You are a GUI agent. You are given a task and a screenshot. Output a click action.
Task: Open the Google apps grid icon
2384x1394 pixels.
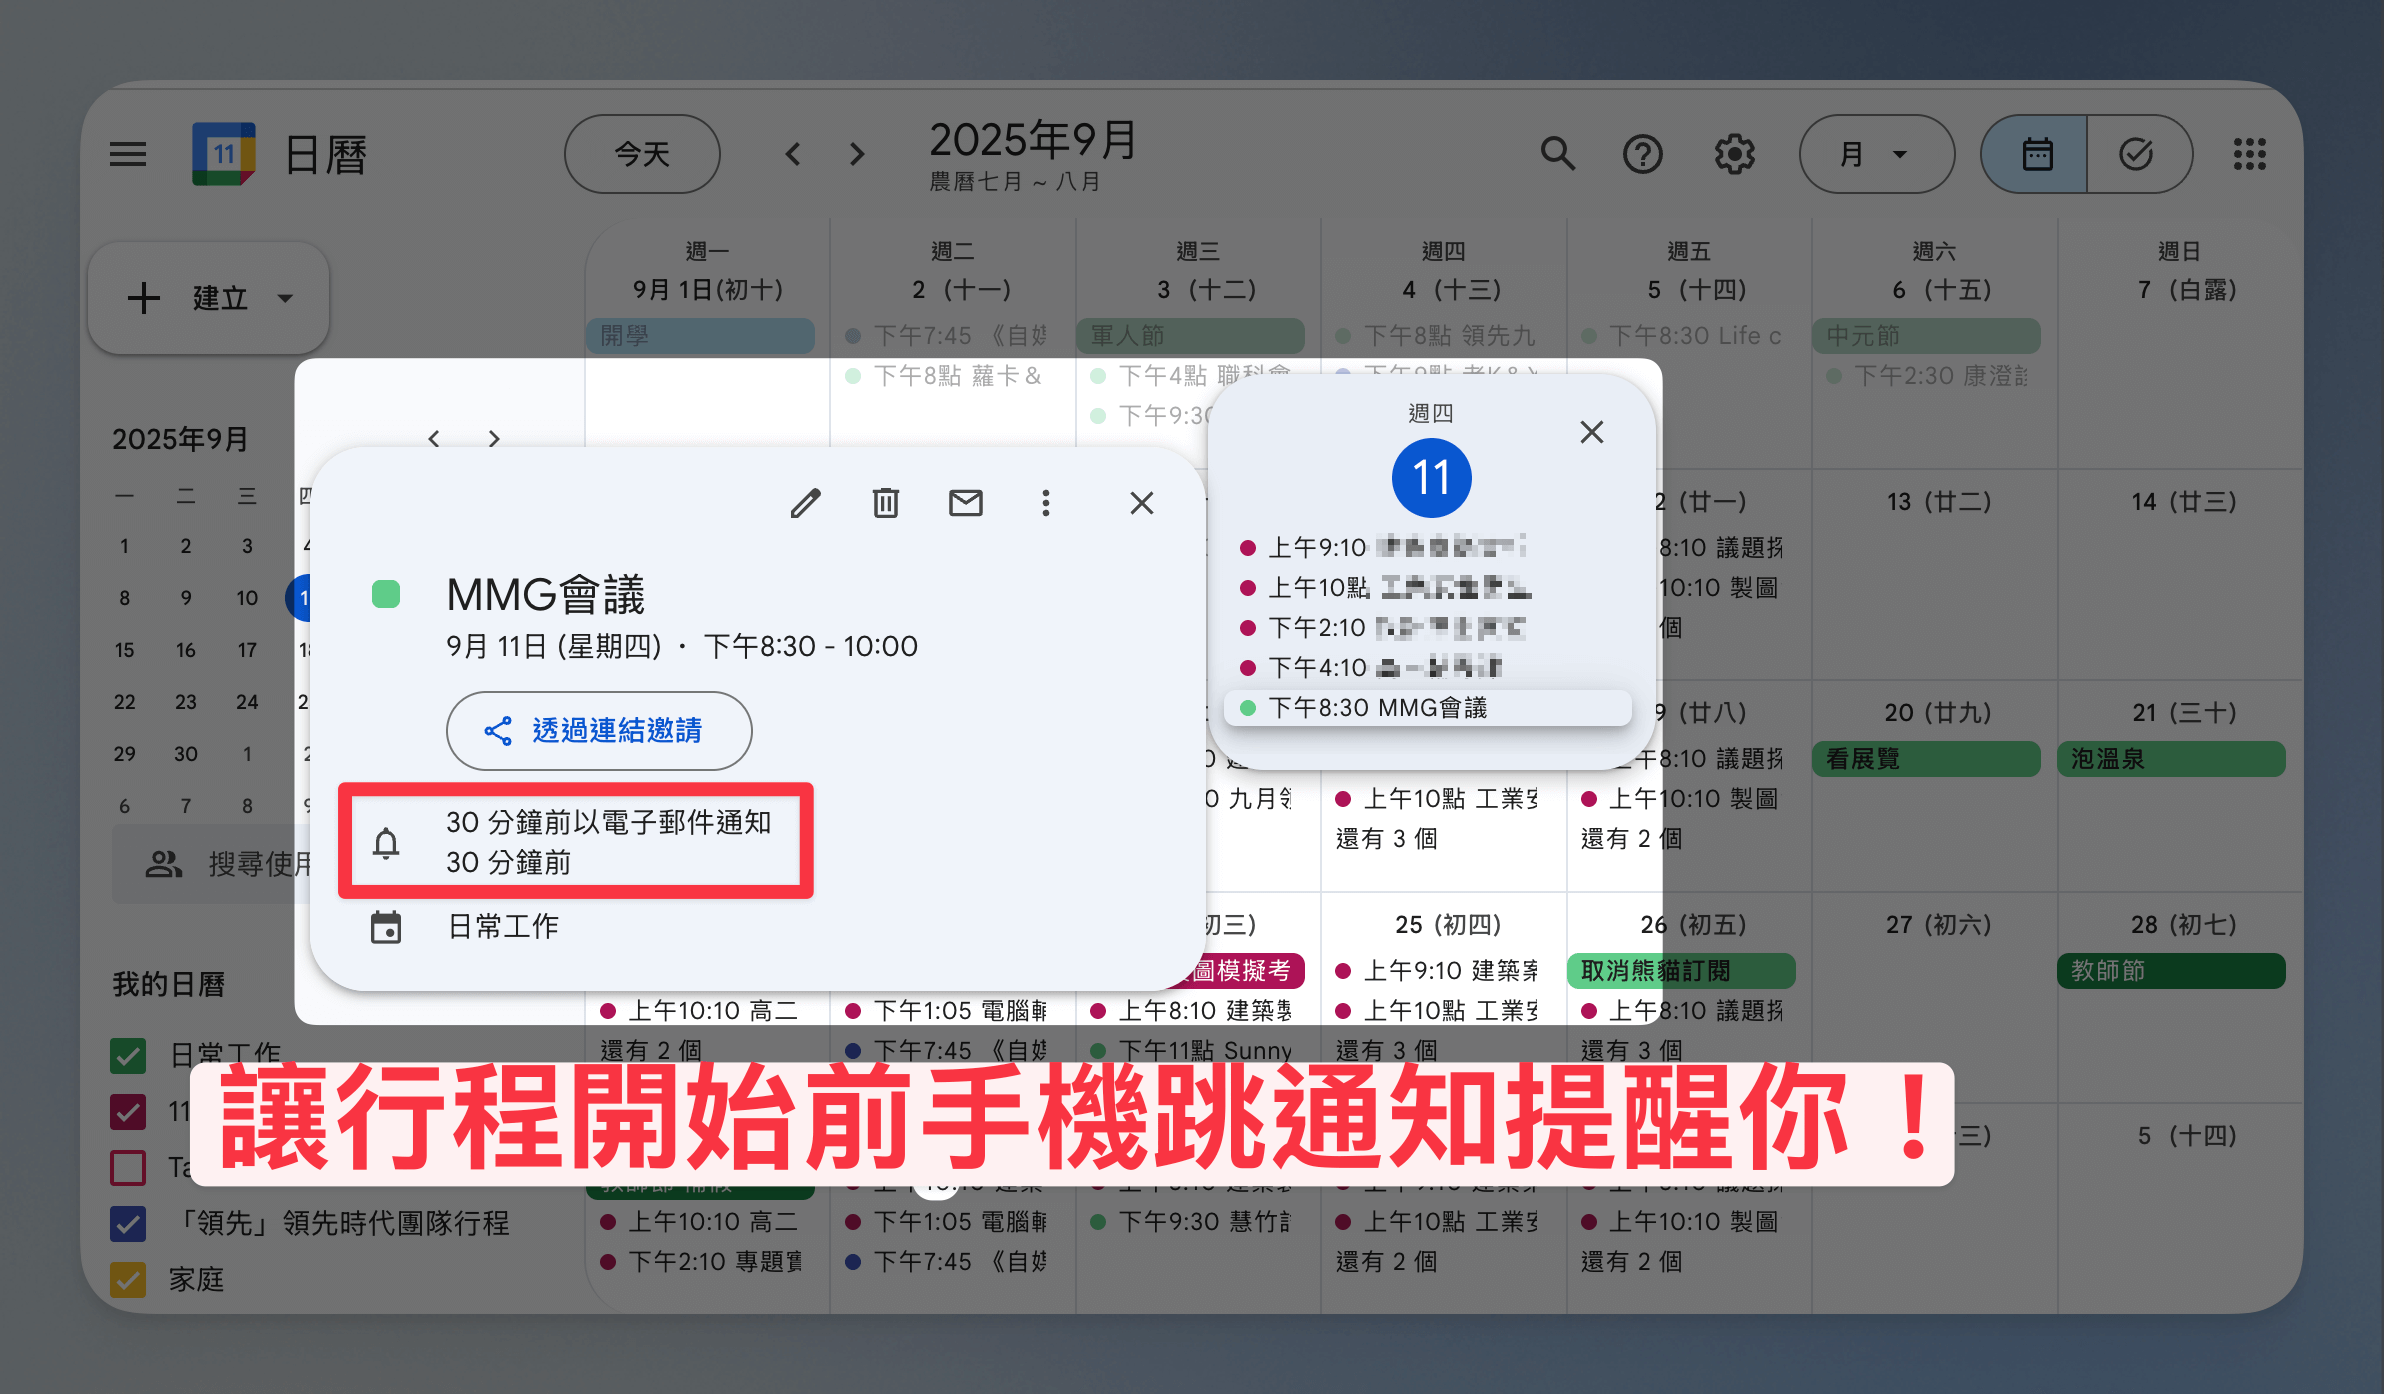coord(2249,154)
